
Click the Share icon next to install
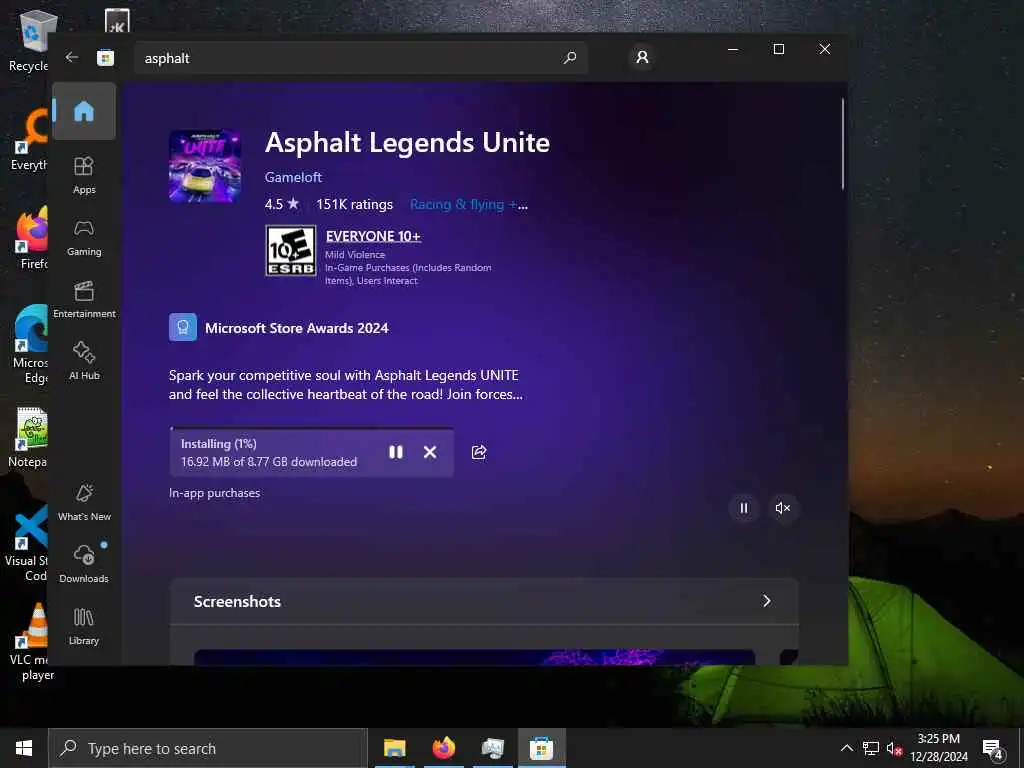coord(479,452)
